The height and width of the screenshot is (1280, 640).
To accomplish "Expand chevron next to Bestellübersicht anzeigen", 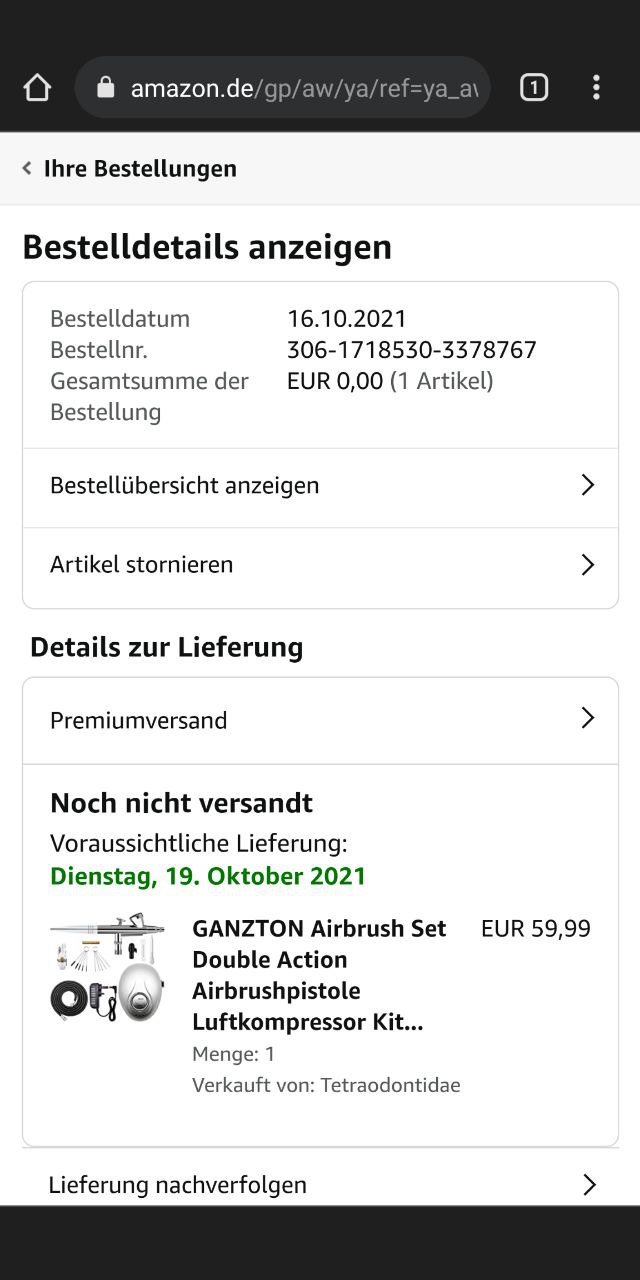I will (x=588, y=486).
